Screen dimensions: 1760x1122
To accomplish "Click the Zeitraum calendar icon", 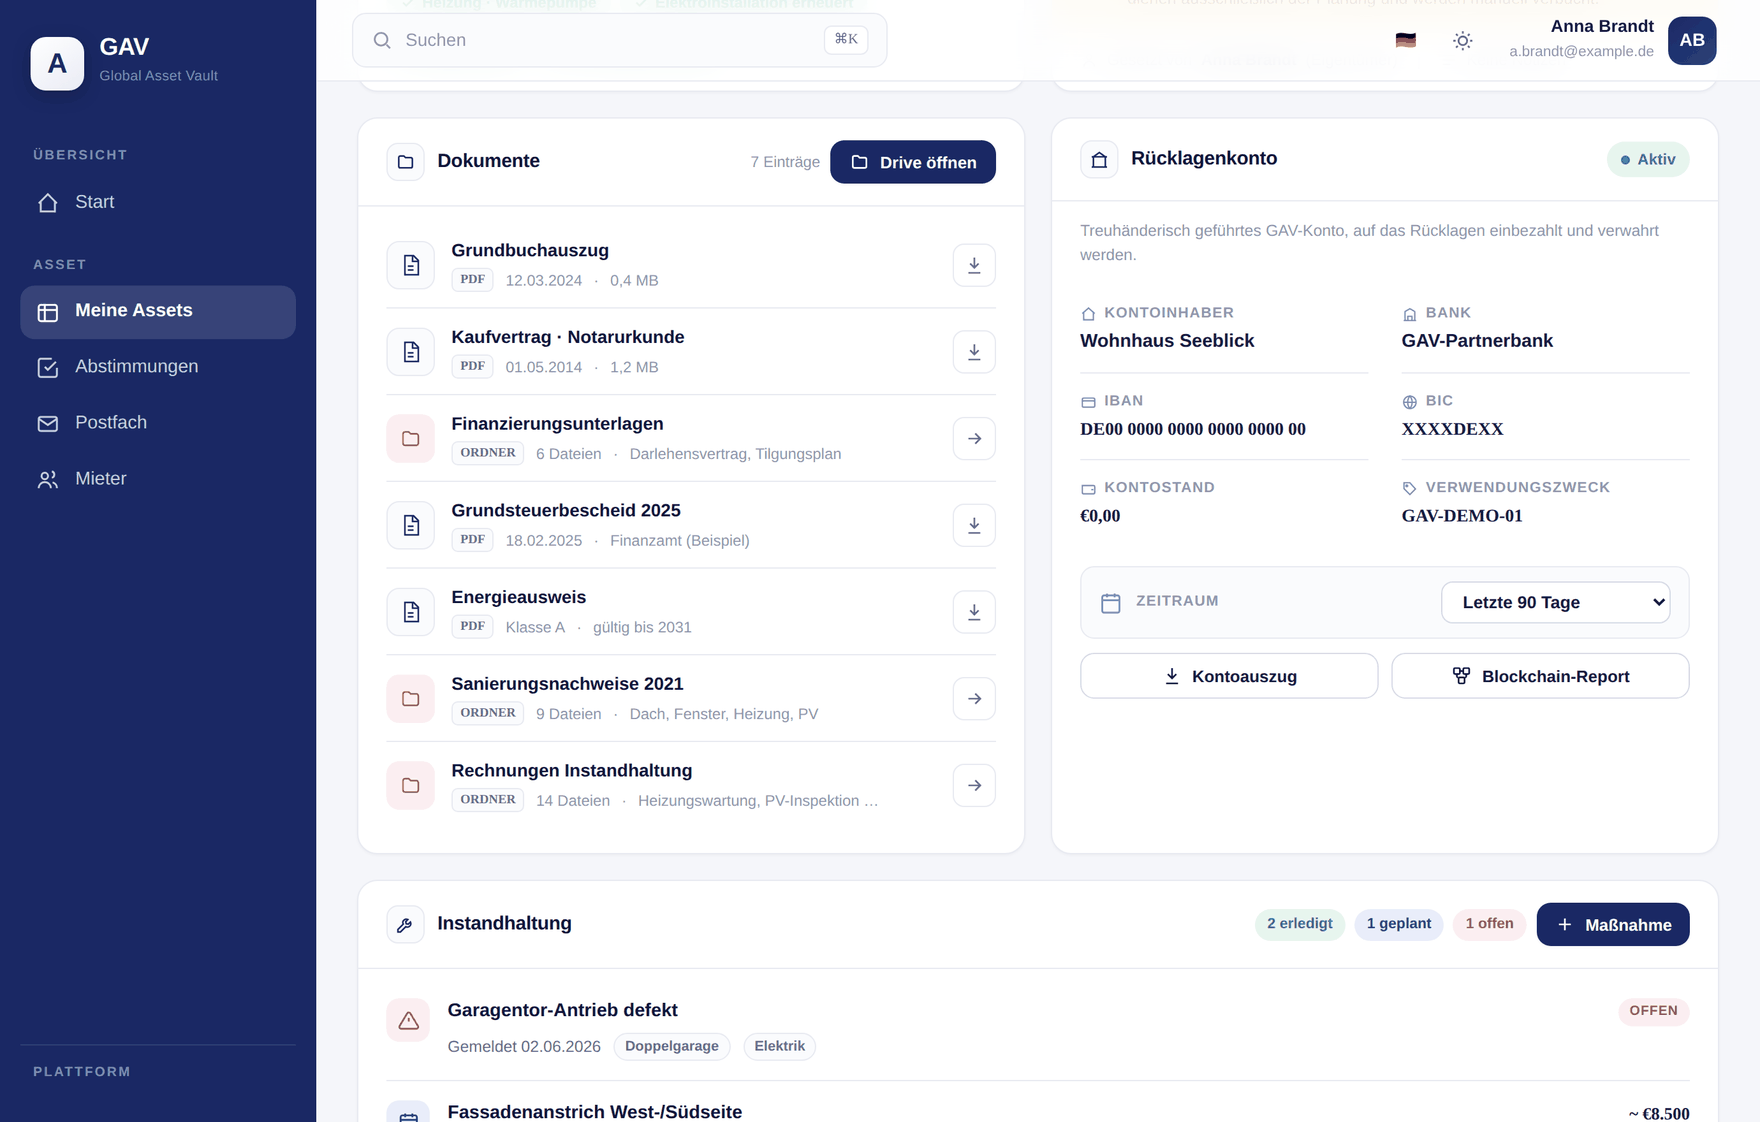I will point(1110,603).
